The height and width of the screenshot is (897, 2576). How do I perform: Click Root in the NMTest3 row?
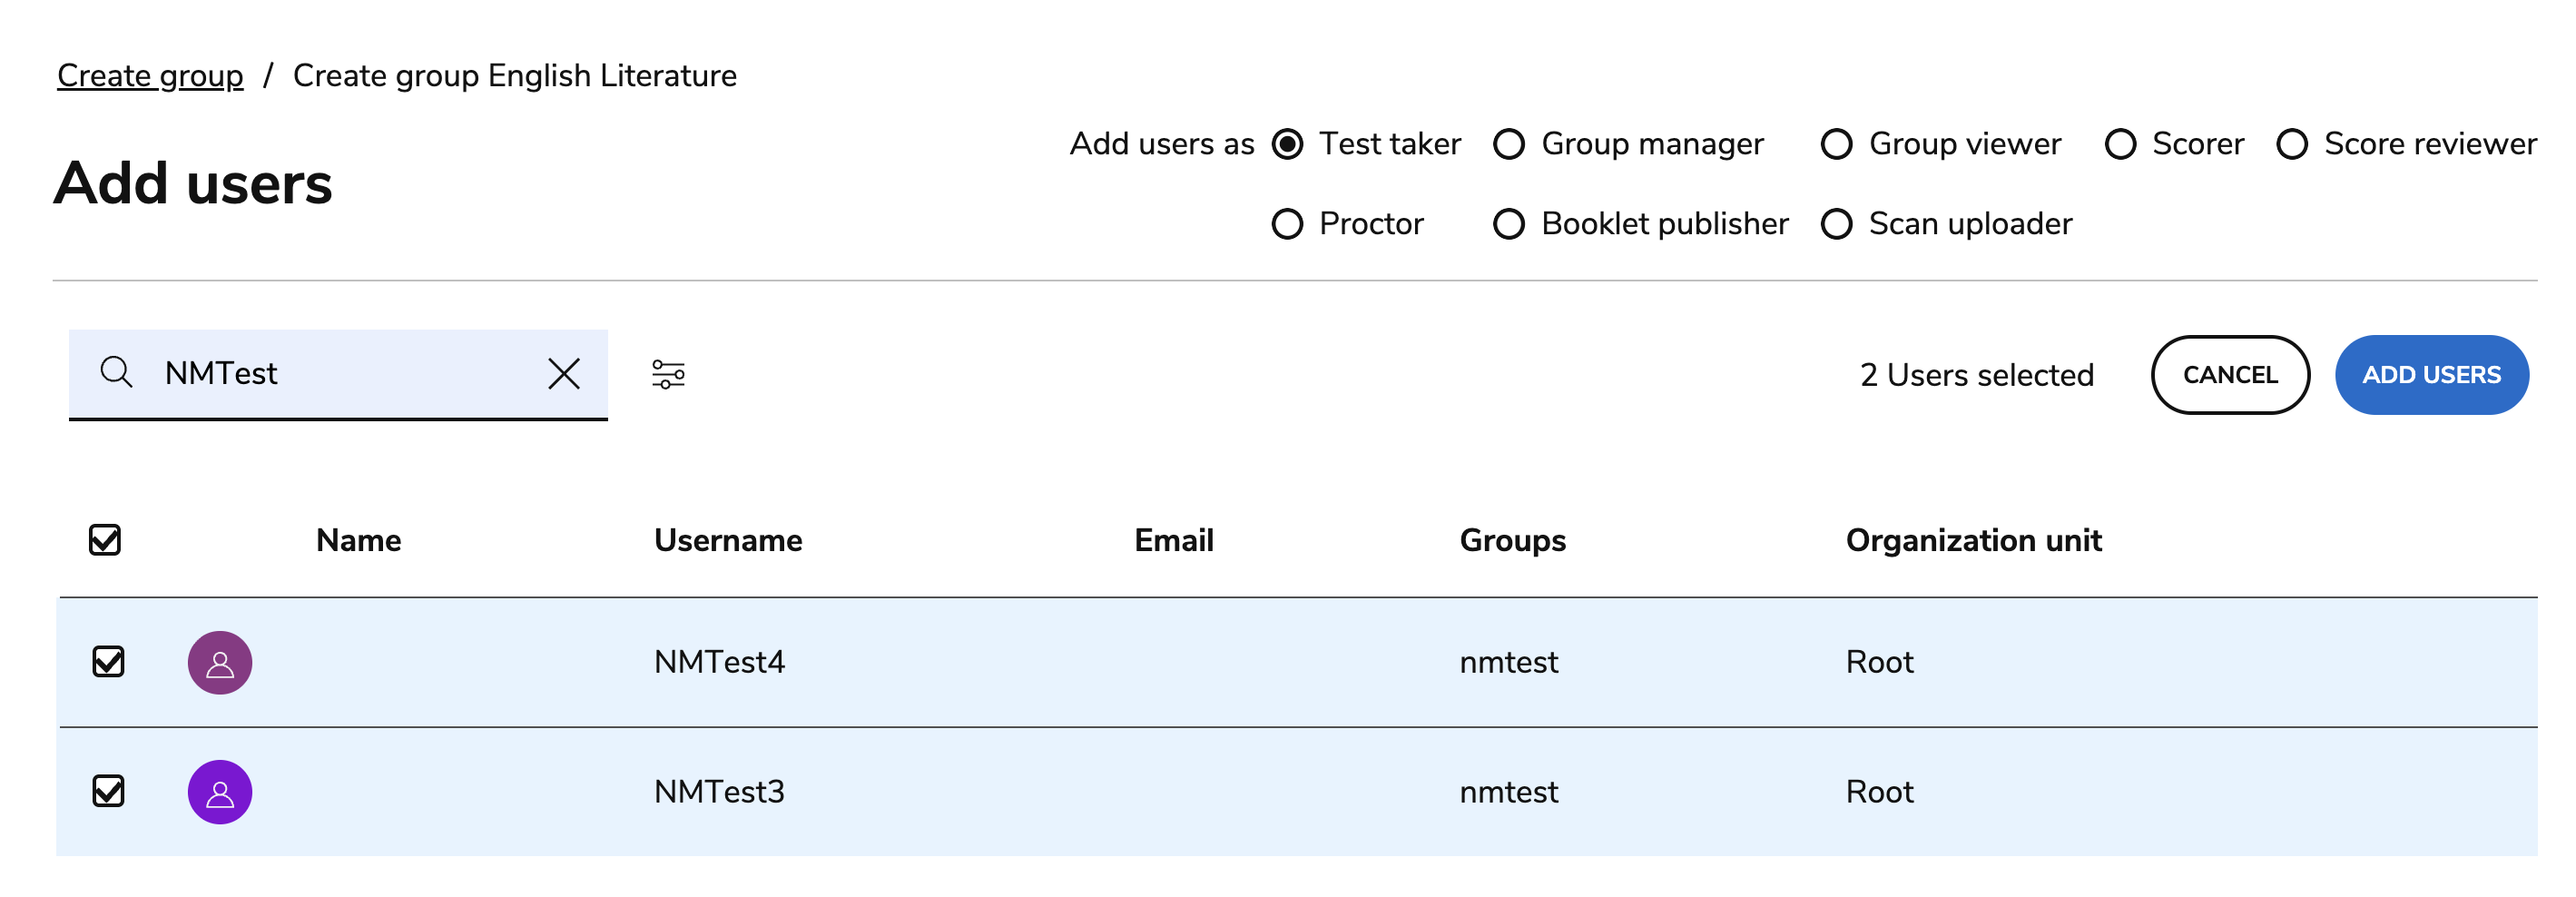1879,792
